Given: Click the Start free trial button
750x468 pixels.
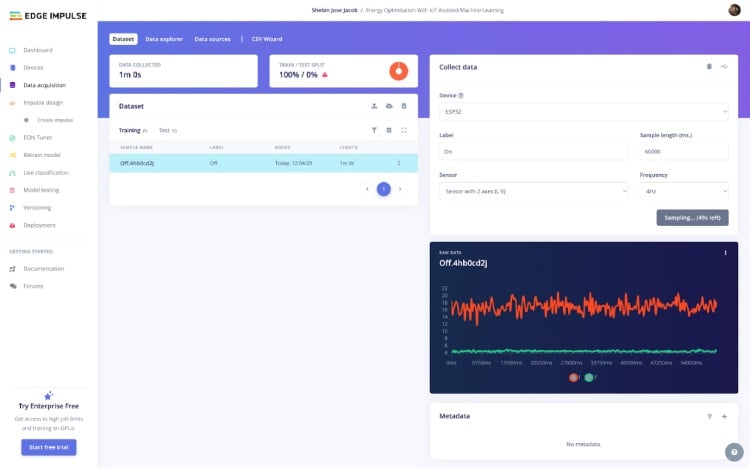Looking at the screenshot, I should click(x=49, y=447).
